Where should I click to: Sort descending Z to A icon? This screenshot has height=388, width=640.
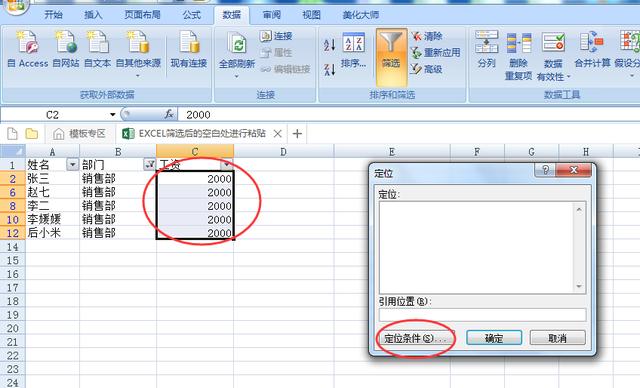click(329, 69)
